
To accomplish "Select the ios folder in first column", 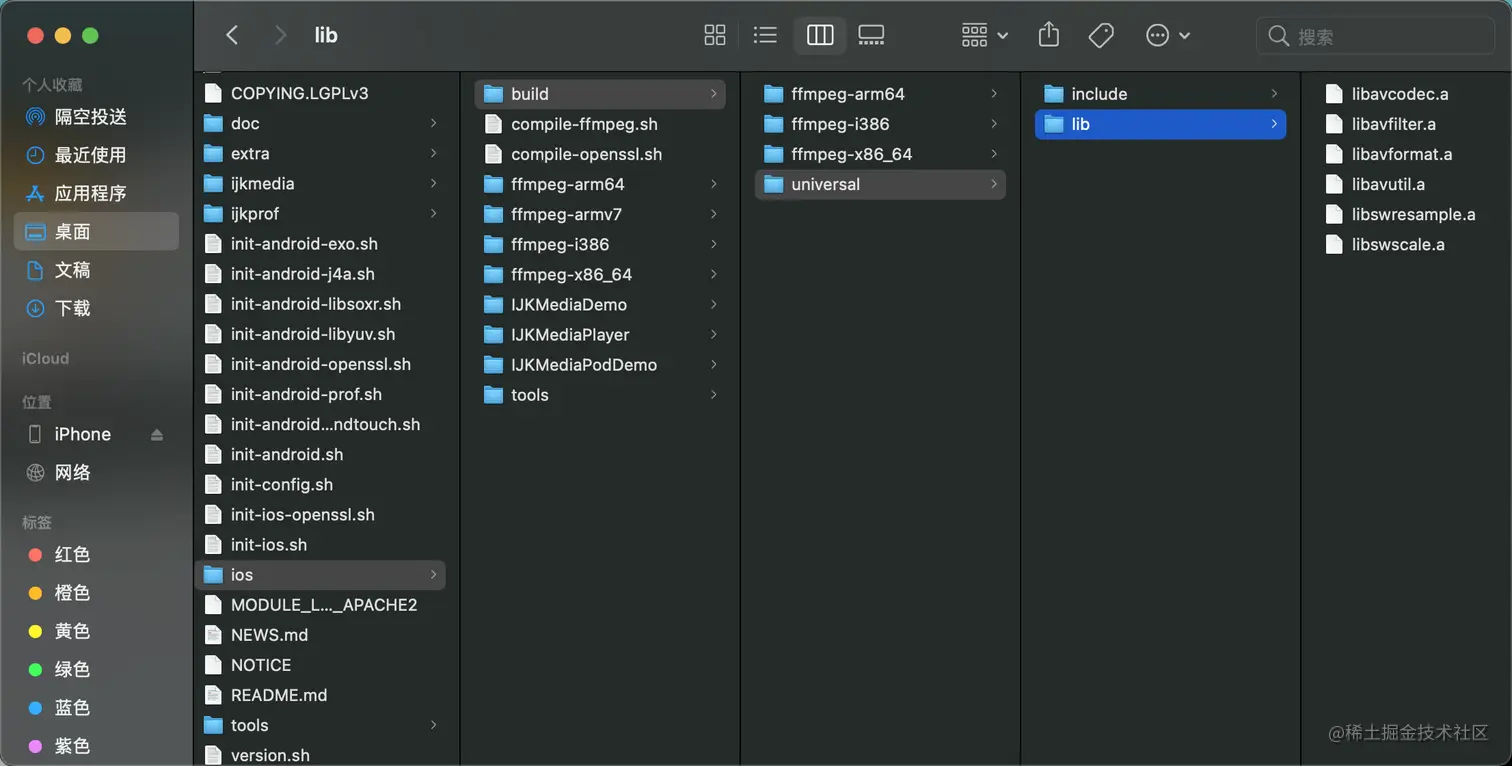I will click(321, 574).
